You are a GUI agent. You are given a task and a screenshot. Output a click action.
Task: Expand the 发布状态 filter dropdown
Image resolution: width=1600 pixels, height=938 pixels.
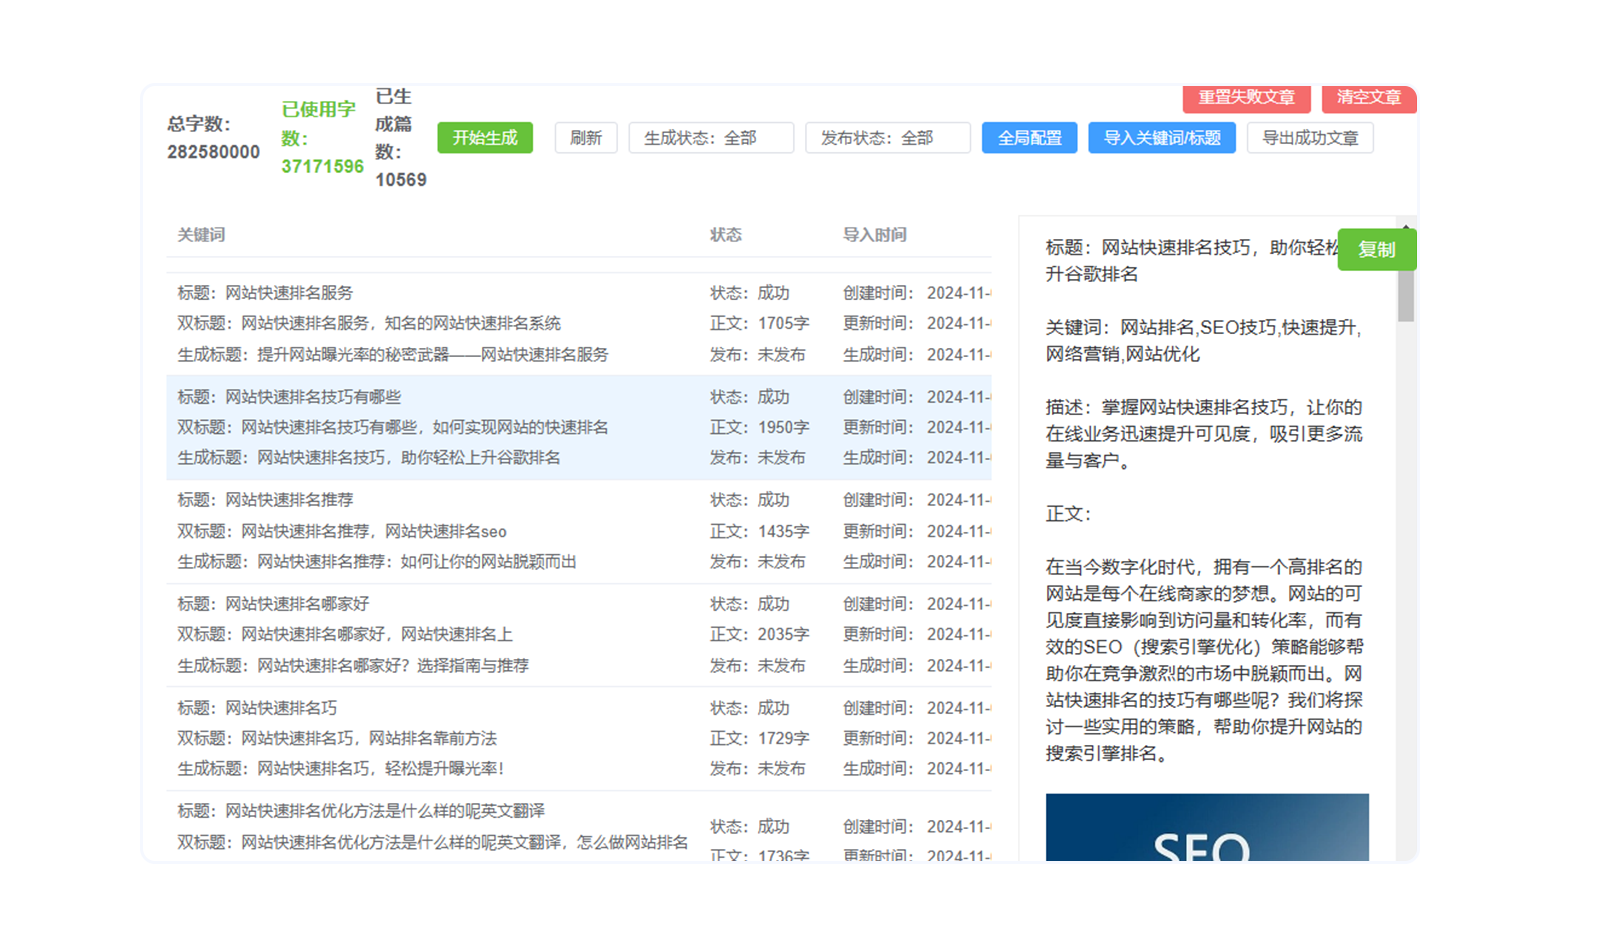[887, 138]
